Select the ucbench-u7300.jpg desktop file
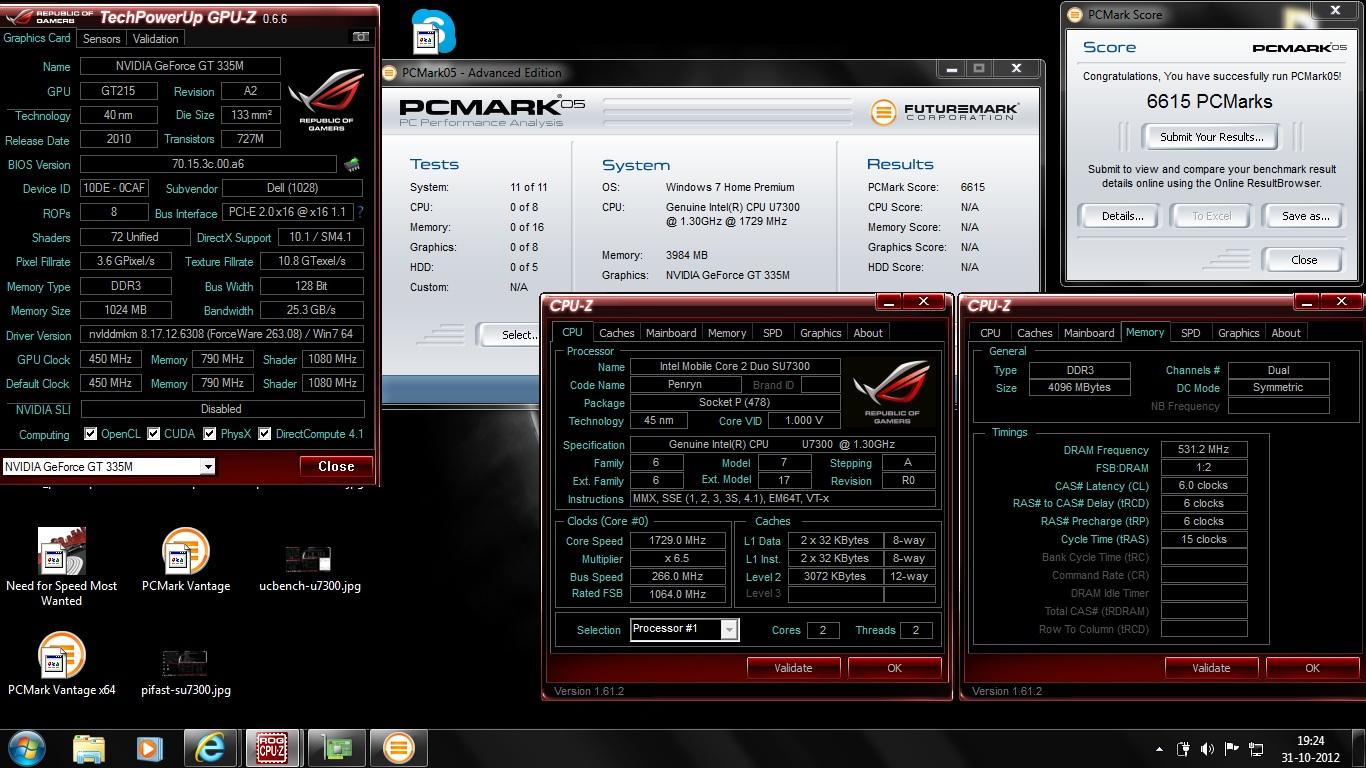Image resolution: width=1366 pixels, height=768 pixels. tap(309, 569)
